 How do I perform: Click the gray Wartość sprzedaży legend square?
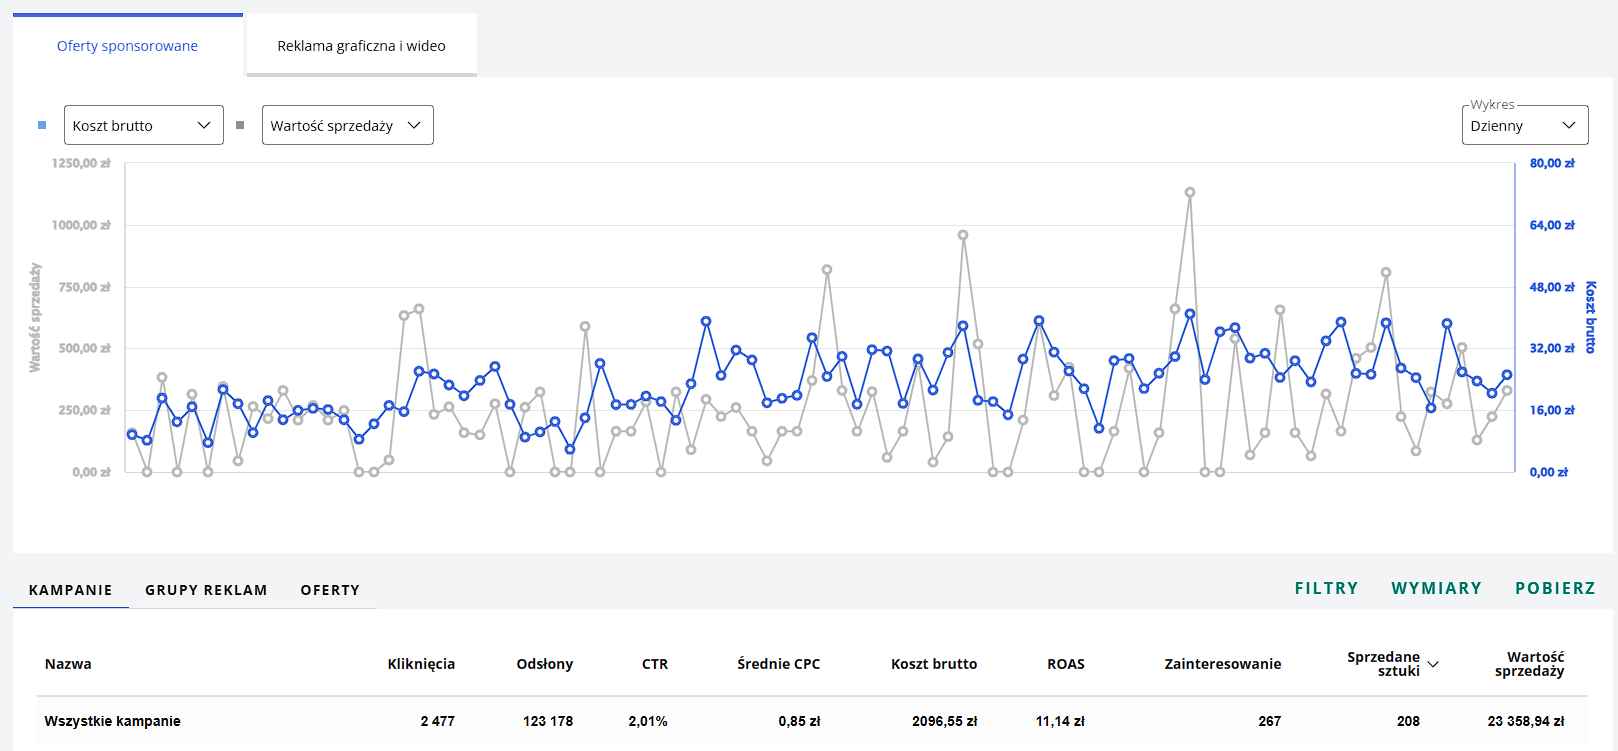[240, 125]
